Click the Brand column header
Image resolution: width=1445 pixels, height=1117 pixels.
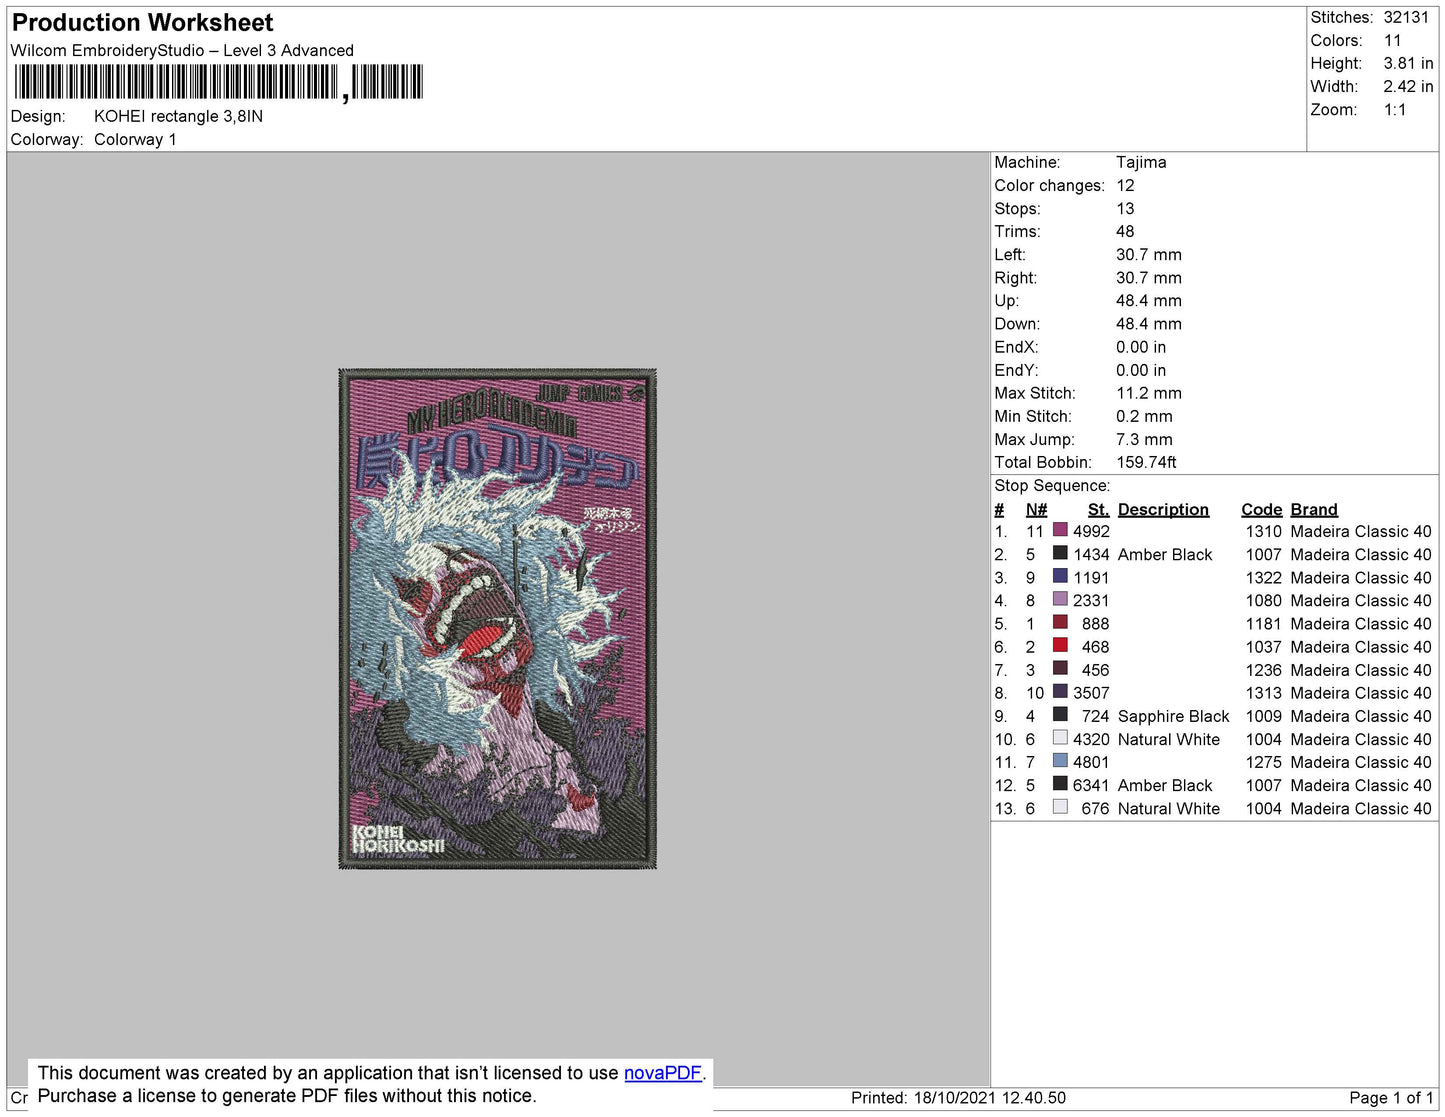click(1314, 509)
